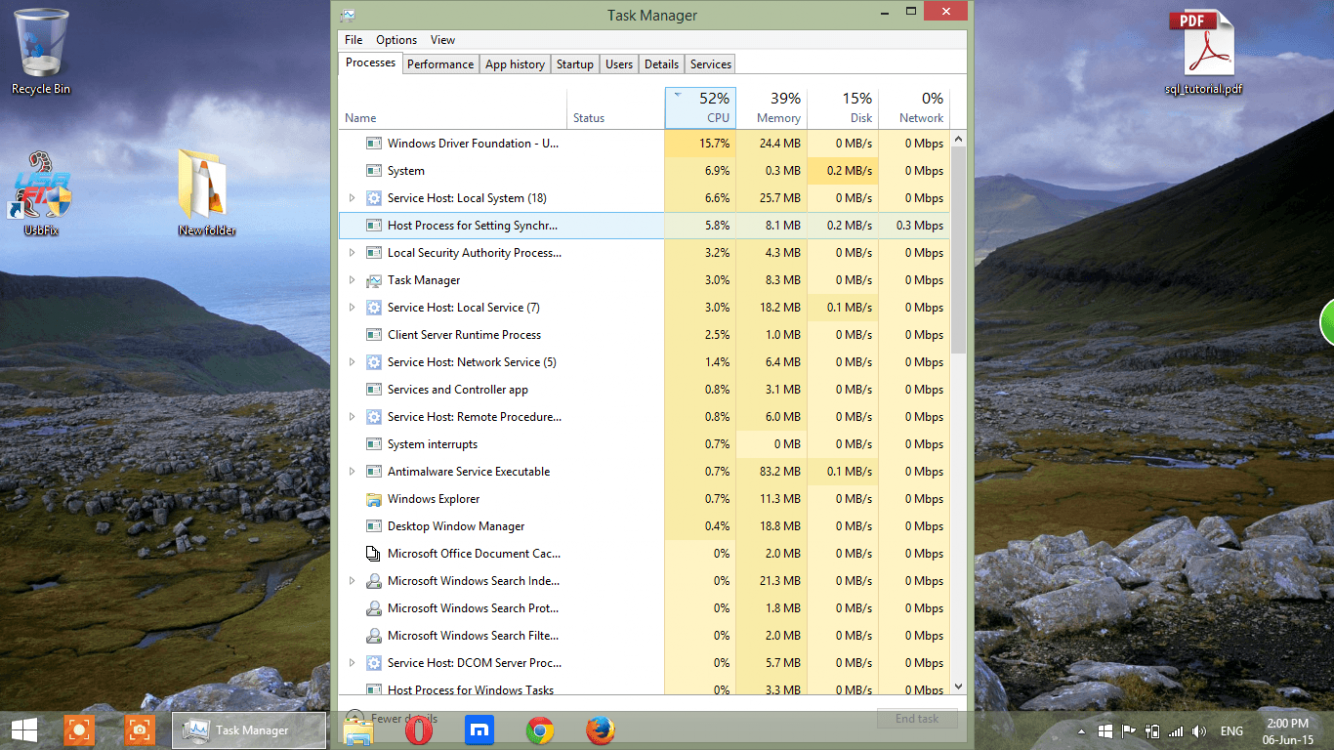
Task: Open the Recycle Bin desktop icon
Action: point(41,52)
